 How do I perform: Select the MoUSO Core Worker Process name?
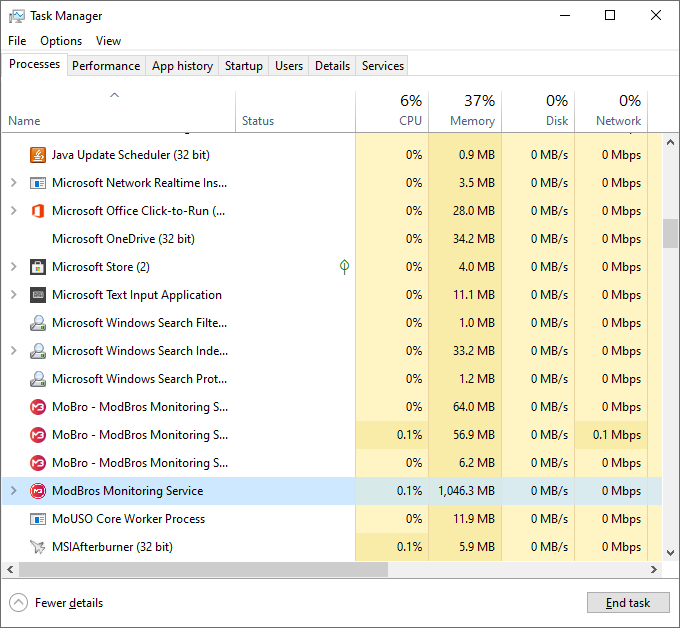click(x=128, y=519)
